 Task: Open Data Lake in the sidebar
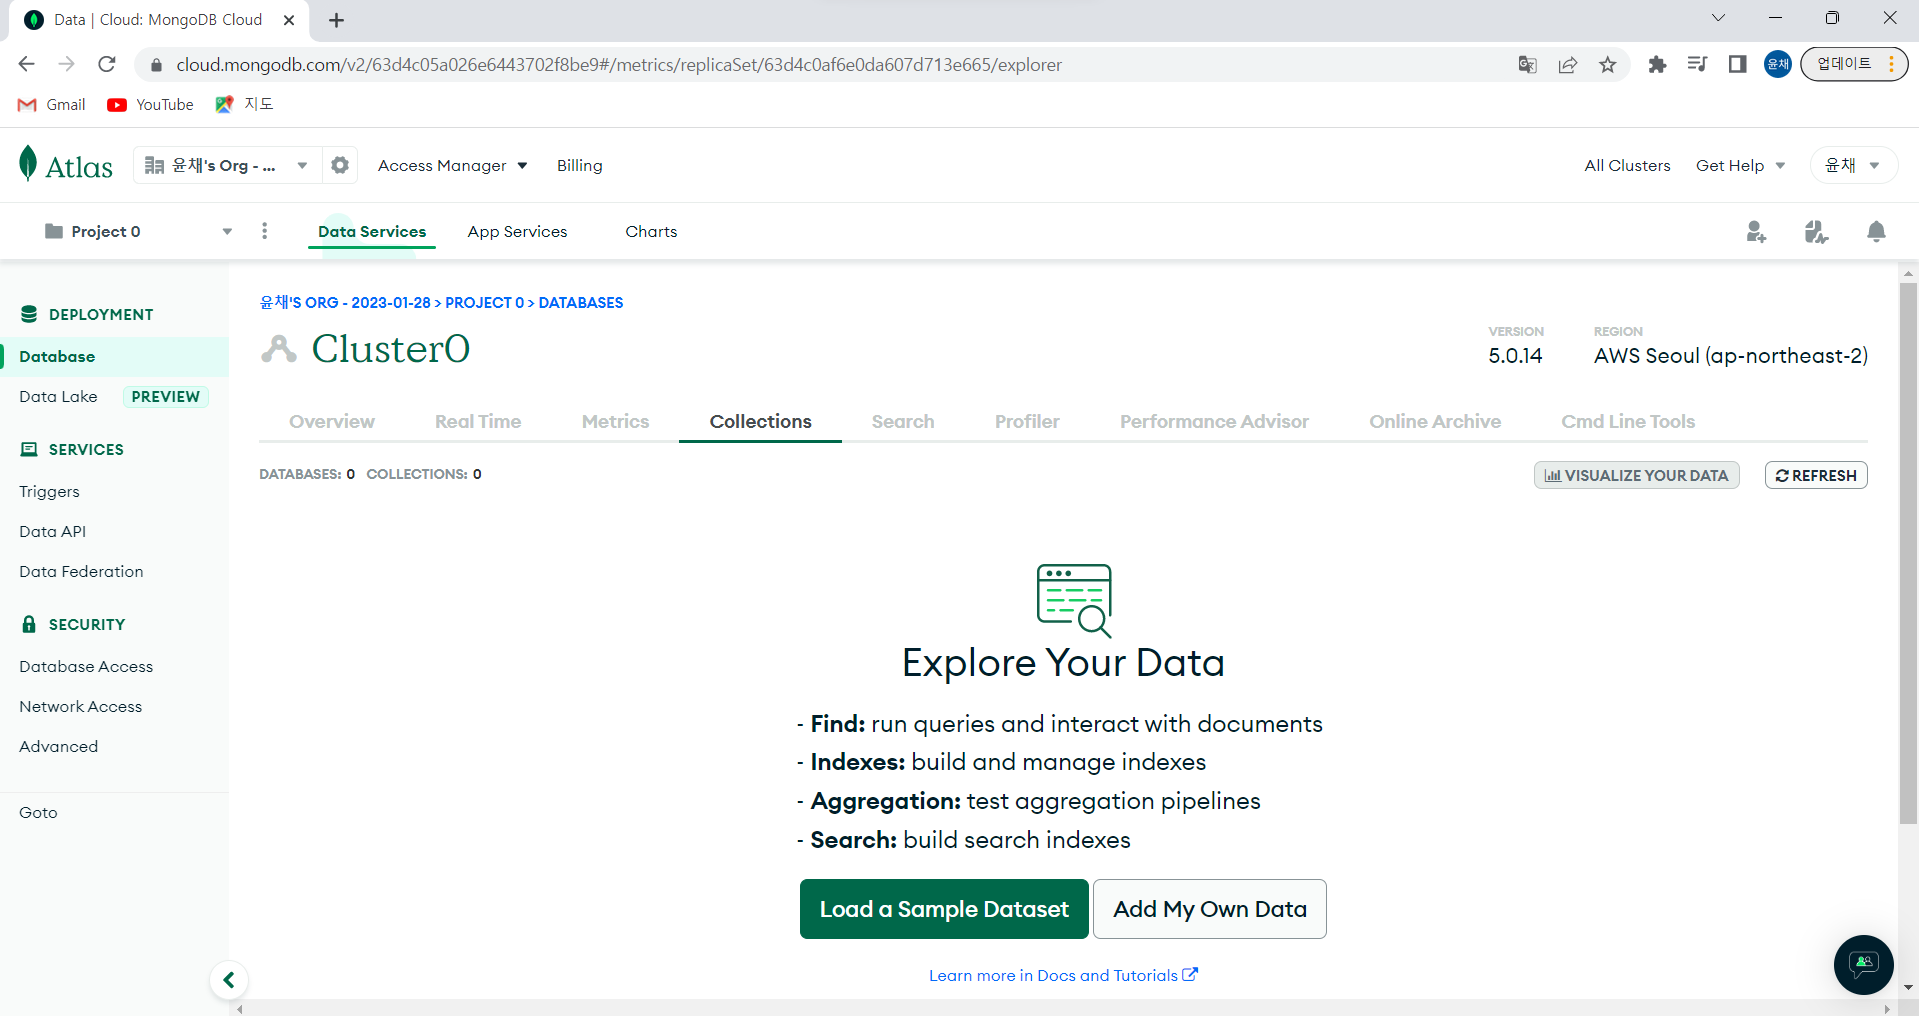coord(58,397)
